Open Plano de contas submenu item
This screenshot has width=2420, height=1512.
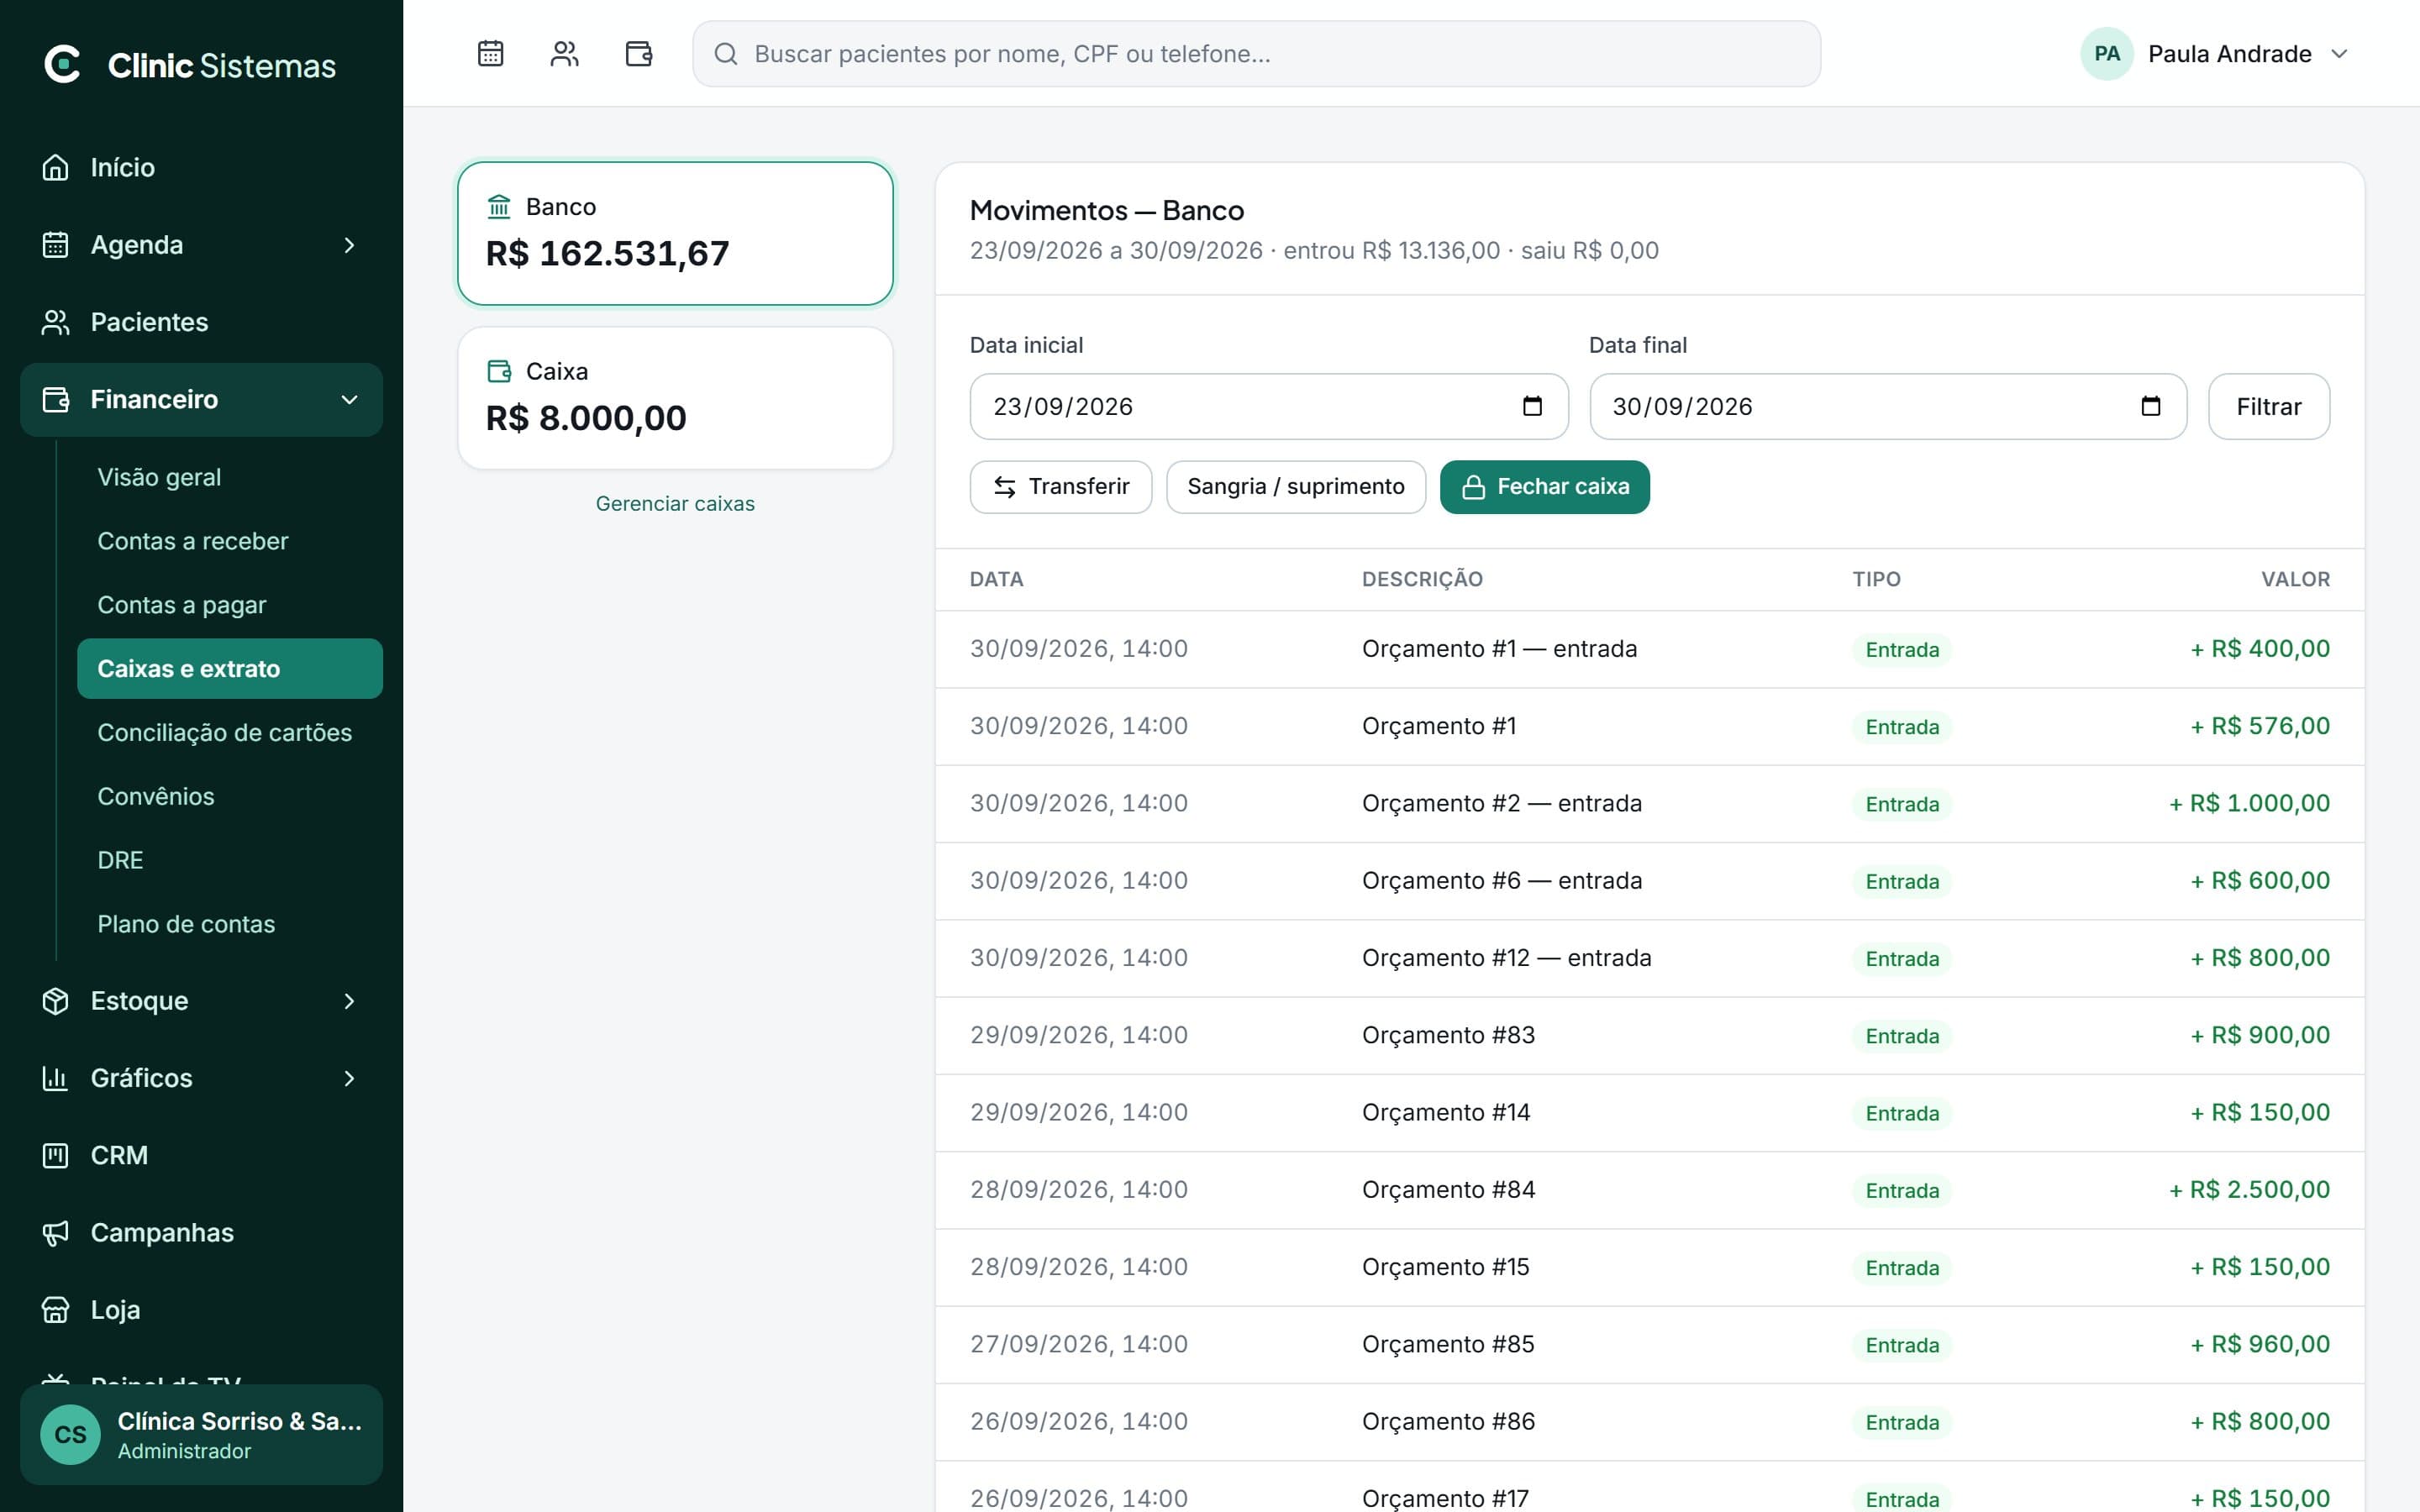click(x=230, y=924)
